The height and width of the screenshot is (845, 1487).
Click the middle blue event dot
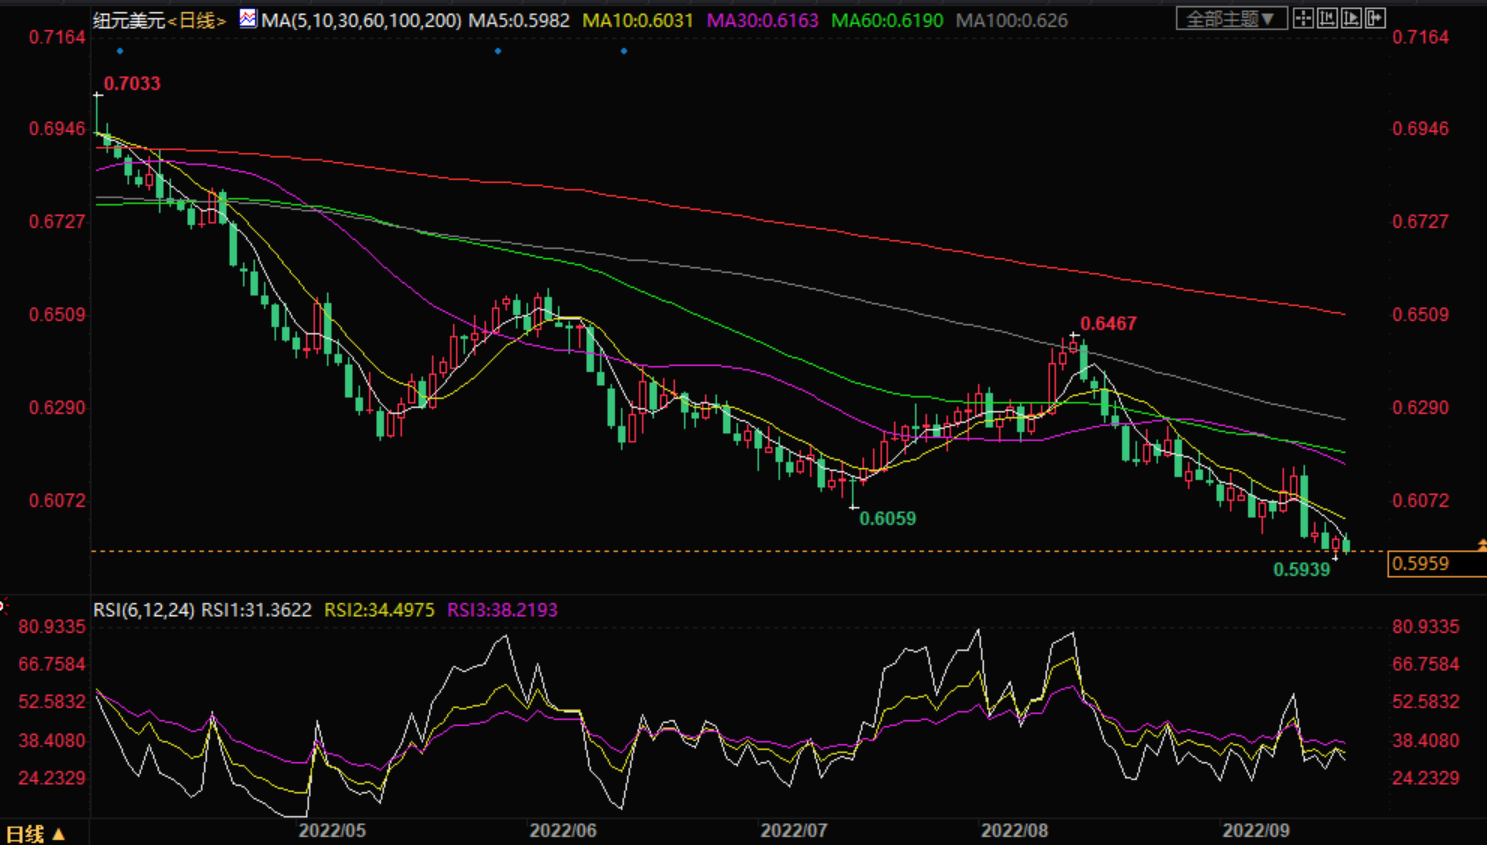[x=498, y=51]
